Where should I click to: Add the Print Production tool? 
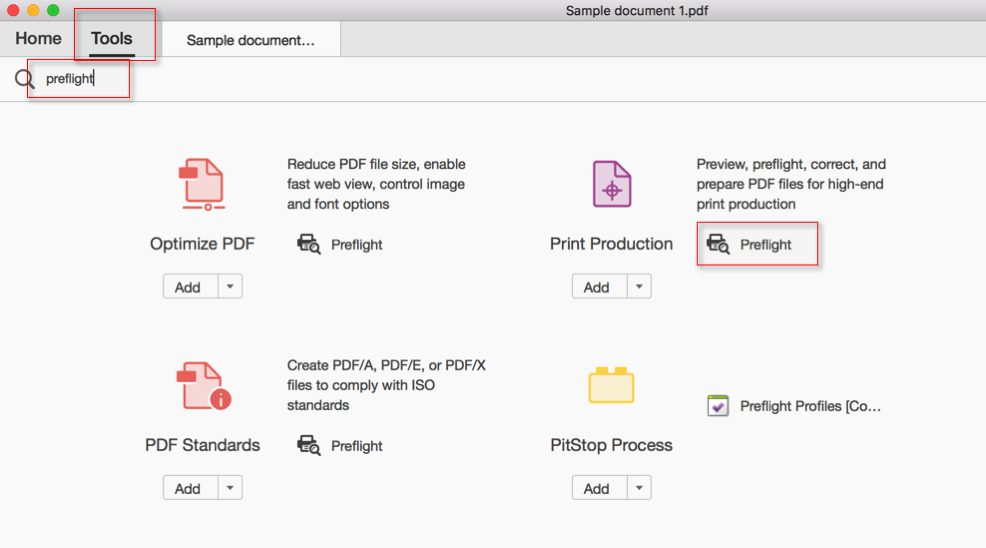tap(597, 287)
